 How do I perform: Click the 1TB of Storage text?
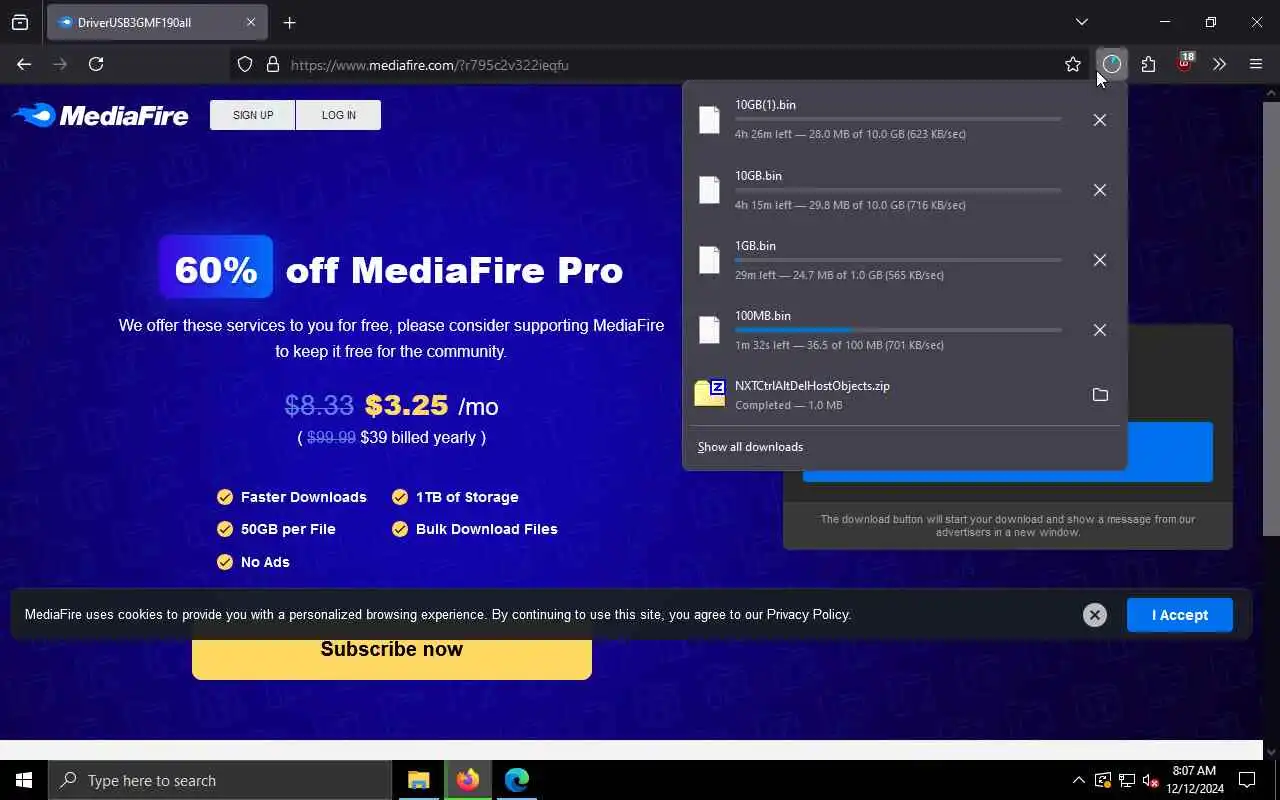tap(467, 497)
